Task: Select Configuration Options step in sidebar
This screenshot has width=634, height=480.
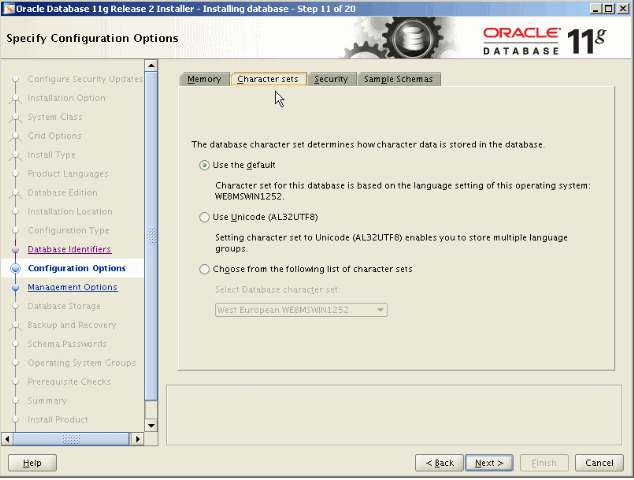Action: [x=76, y=269]
